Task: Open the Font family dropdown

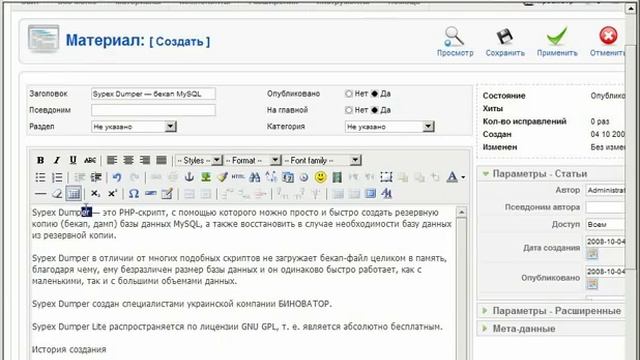Action: click(322, 160)
